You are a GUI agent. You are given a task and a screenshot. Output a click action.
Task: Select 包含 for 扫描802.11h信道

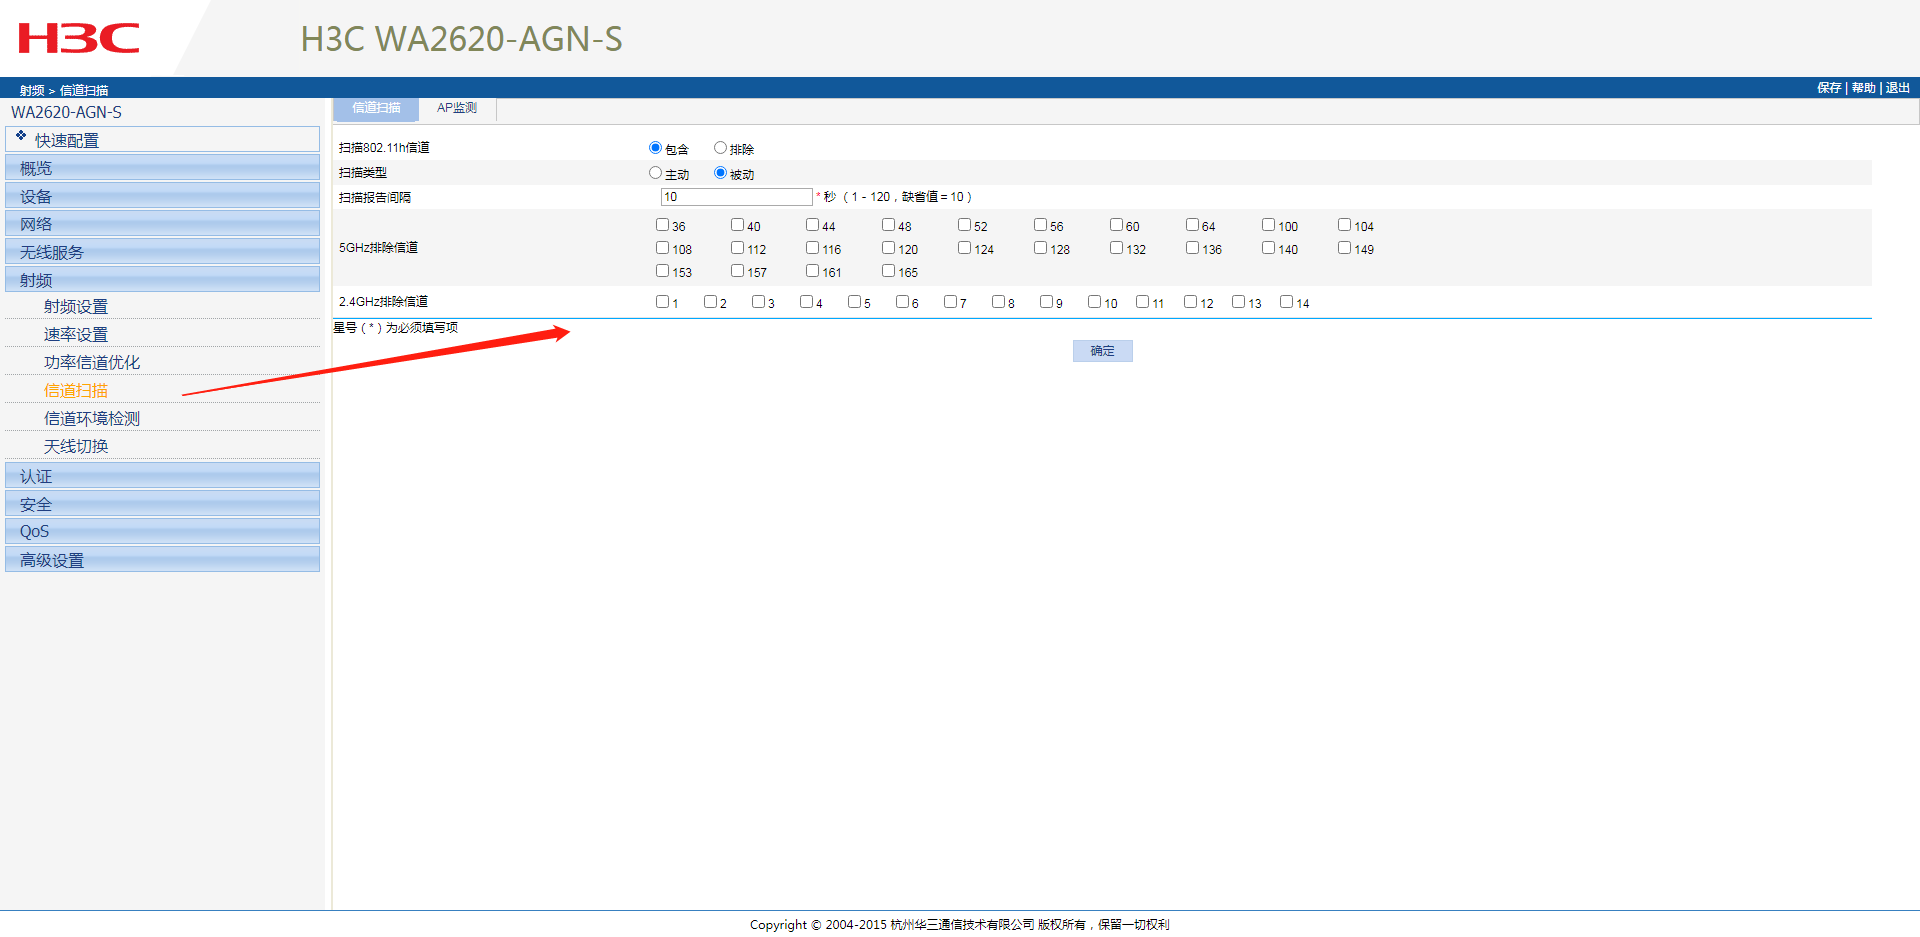pos(655,148)
